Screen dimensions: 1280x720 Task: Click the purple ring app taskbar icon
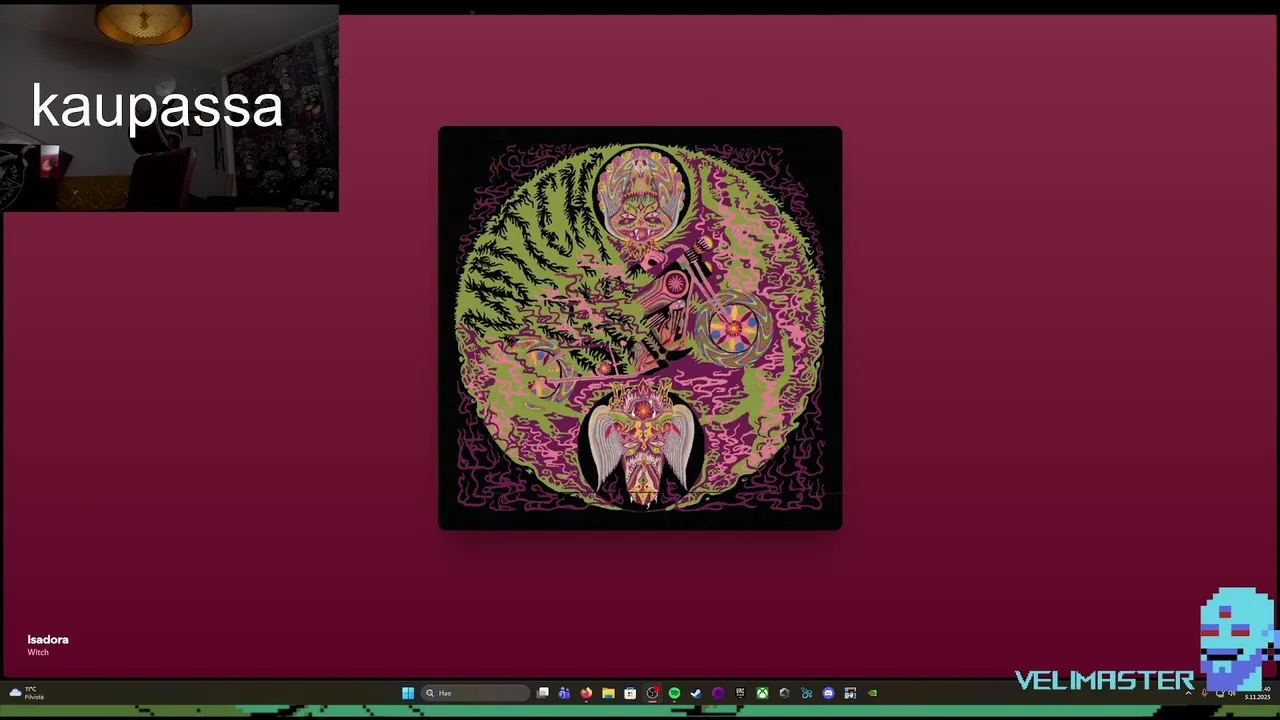(x=718, y=693)
